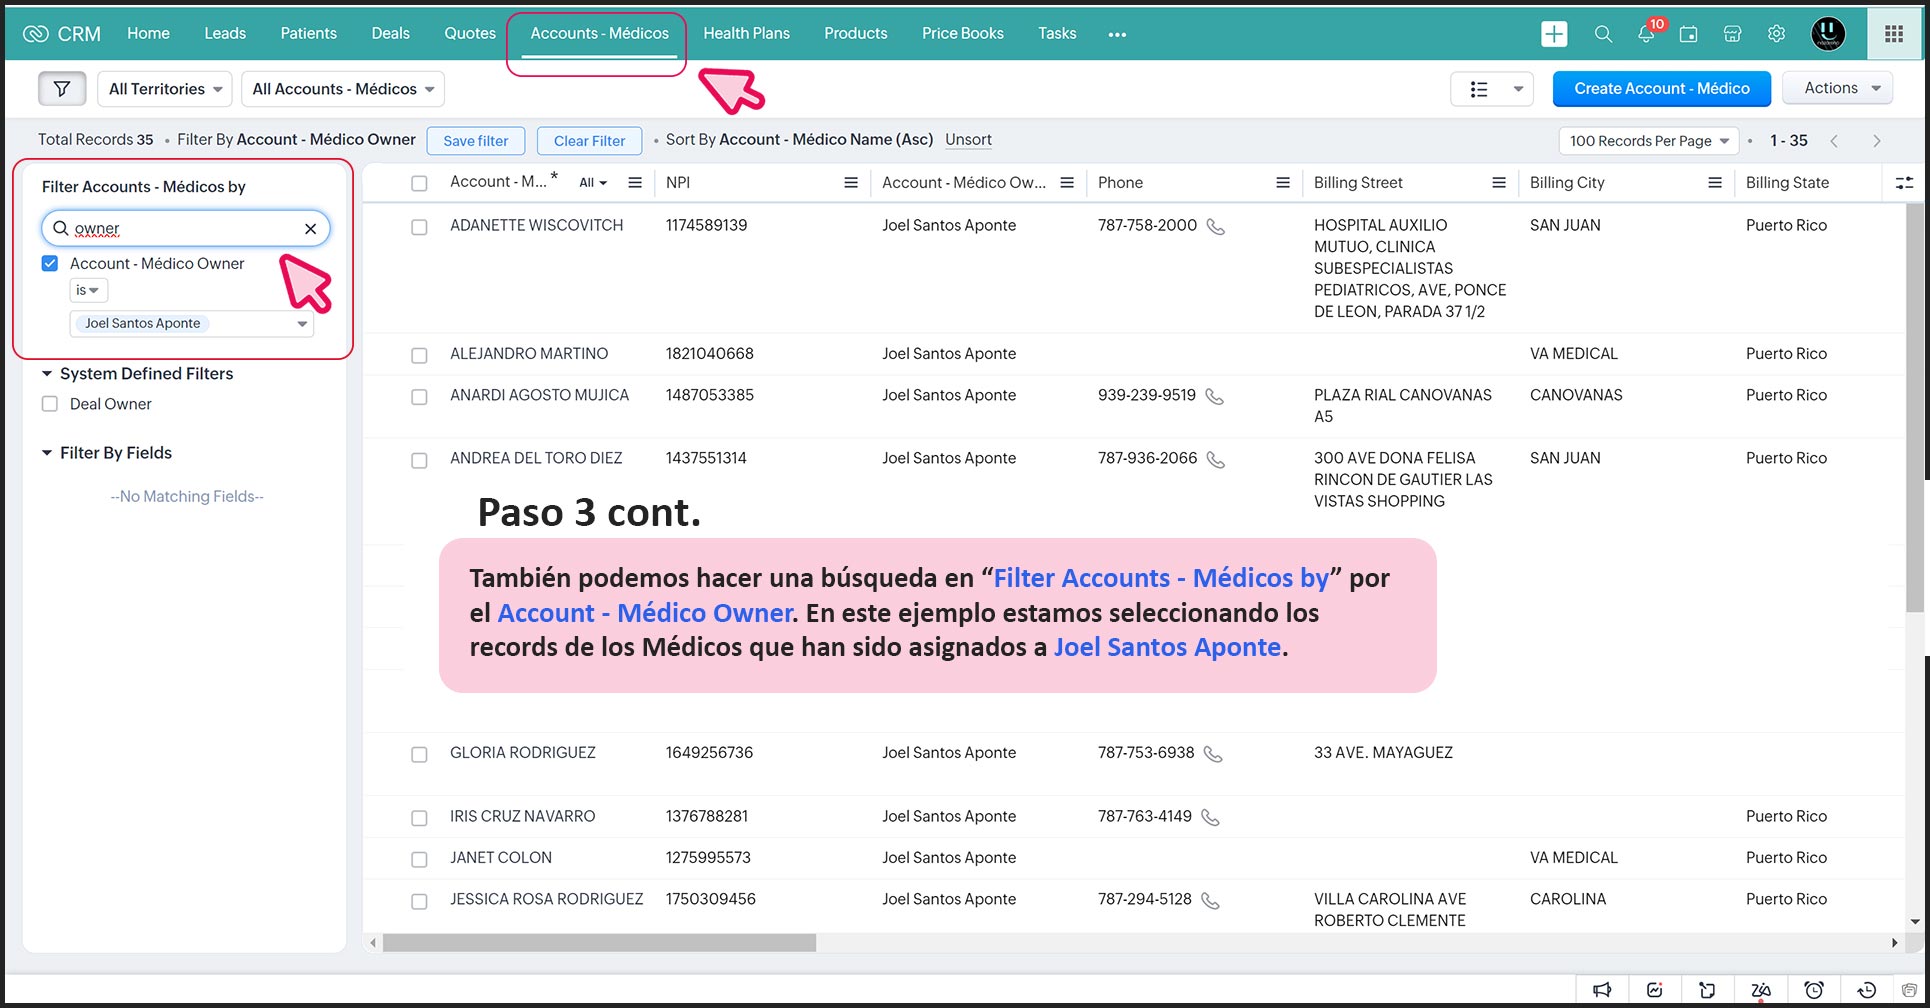The width and height of the screenshot is (1930, 1008).
Task: Open the apps grid launcher
Action: pyautogui.click(x=1894, y=34)
